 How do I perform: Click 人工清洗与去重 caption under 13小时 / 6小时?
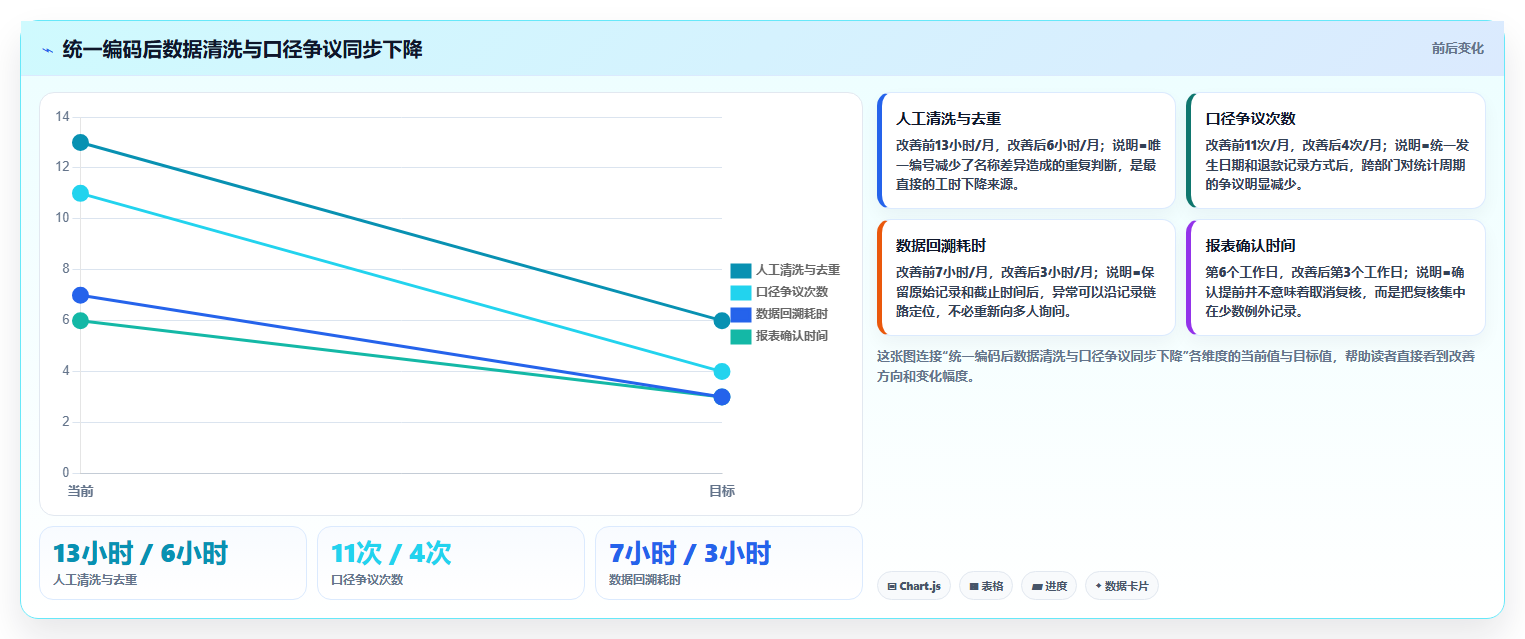tap(95, 580)
